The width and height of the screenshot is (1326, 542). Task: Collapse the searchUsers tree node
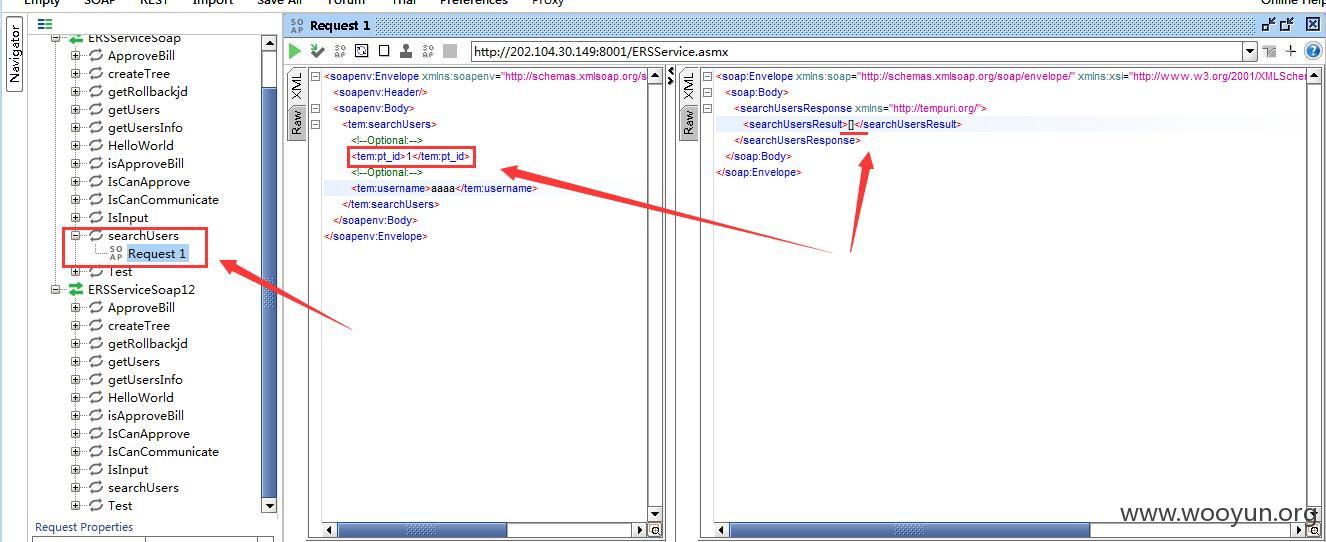75,236
